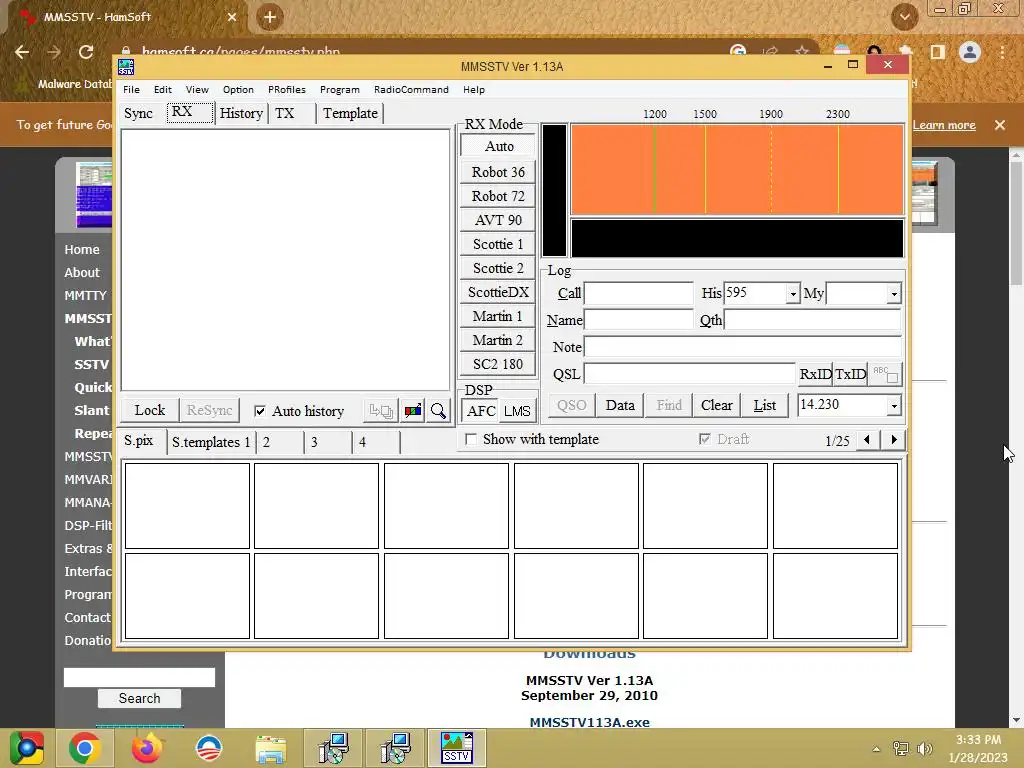Click the leftmost colorful taskbar icon
The height and width of the screenshot is (768, 1024).
(26, 748)
